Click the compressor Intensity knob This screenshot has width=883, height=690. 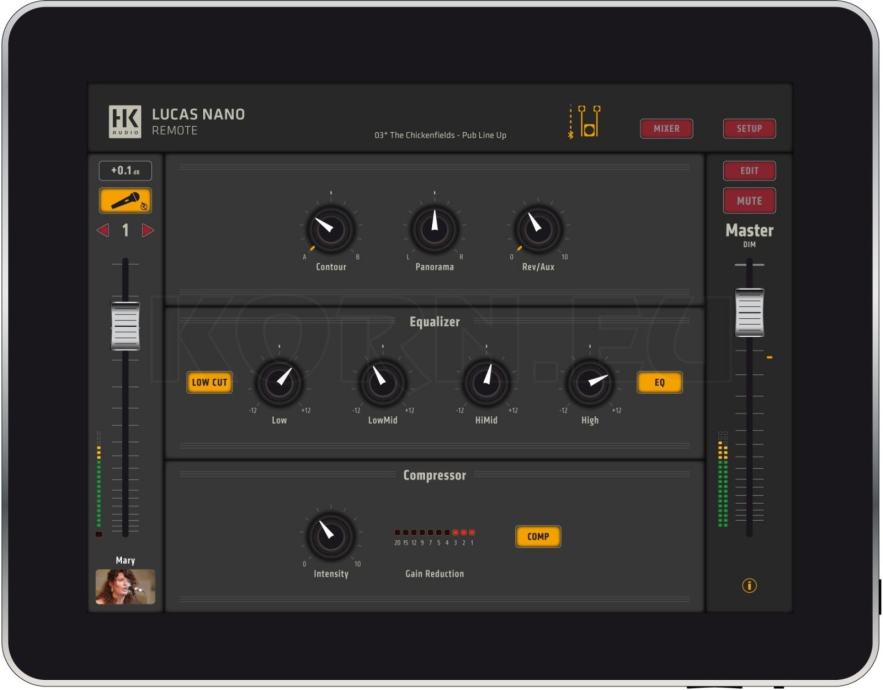coord(330,536)
